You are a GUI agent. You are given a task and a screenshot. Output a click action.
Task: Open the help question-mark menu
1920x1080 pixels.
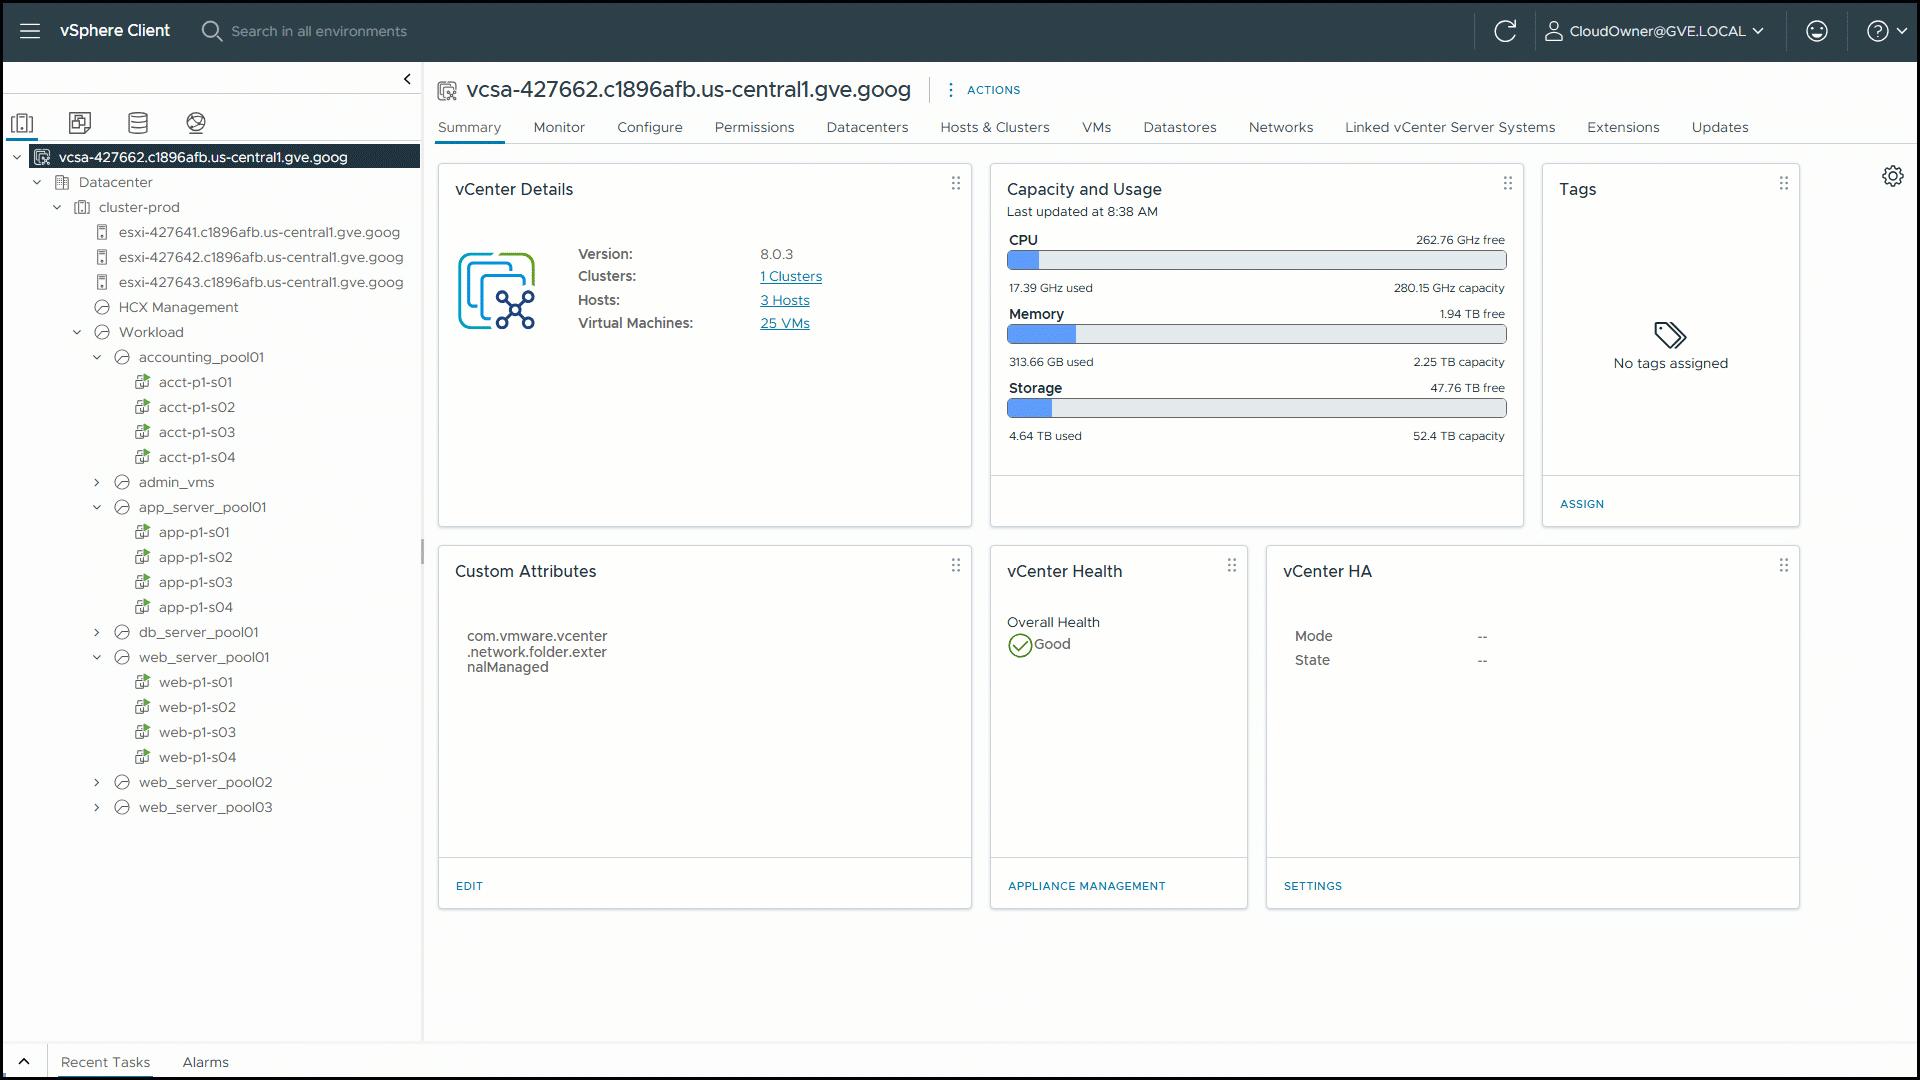[1886, 31]
